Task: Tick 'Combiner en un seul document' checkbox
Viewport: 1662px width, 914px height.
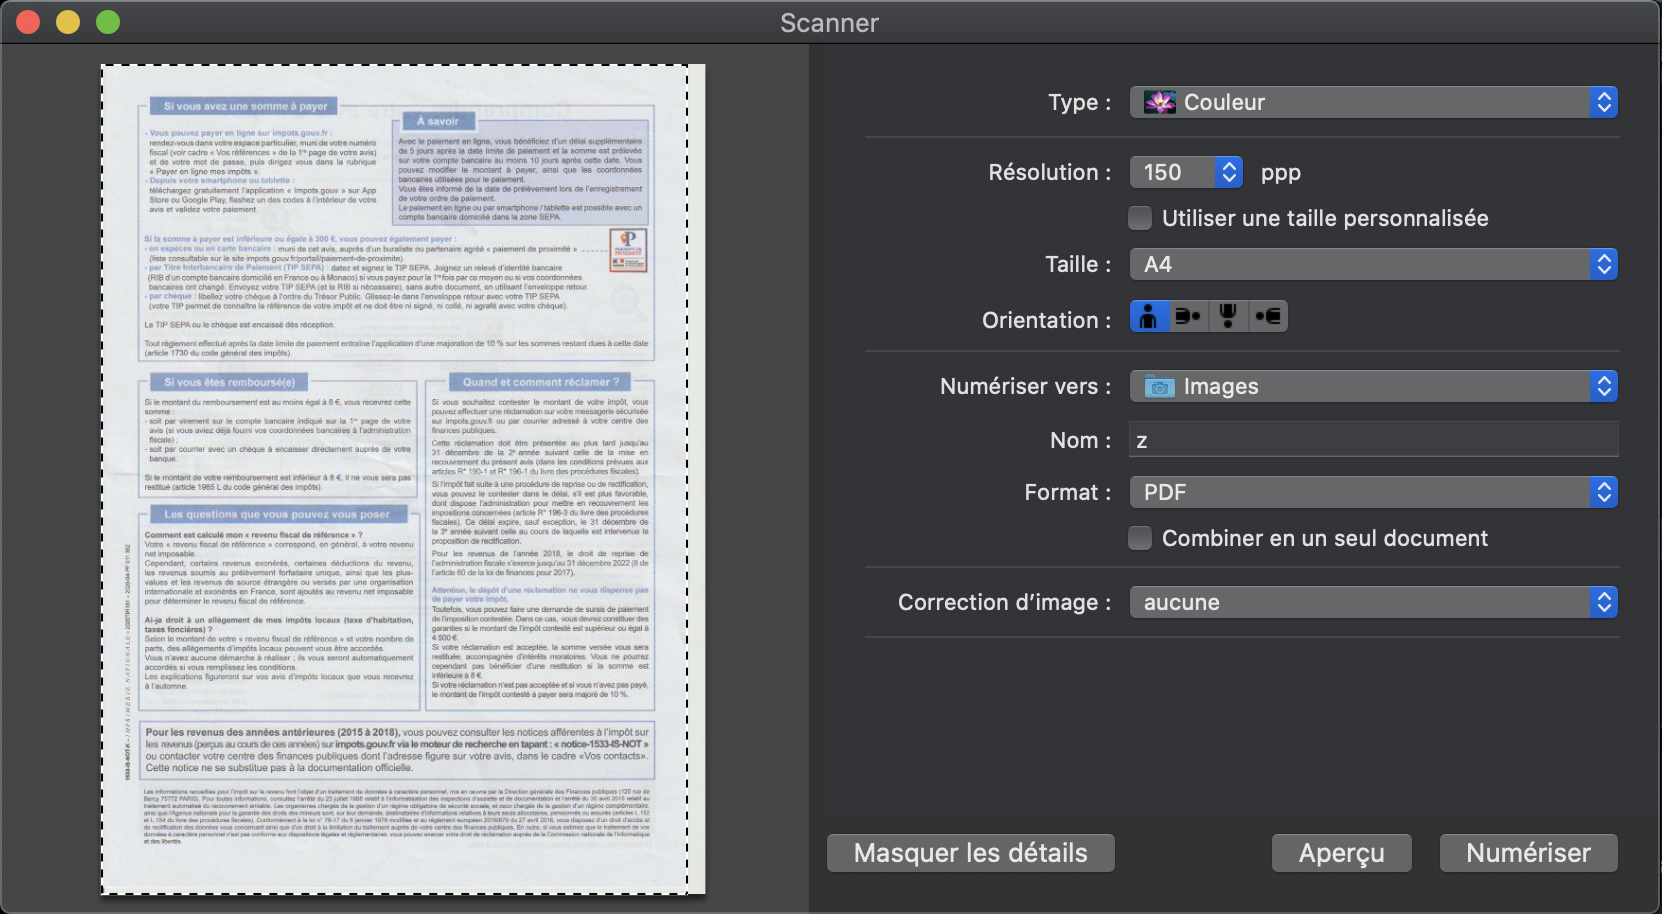Action: pyautogui.click(x=1140, y=538)
